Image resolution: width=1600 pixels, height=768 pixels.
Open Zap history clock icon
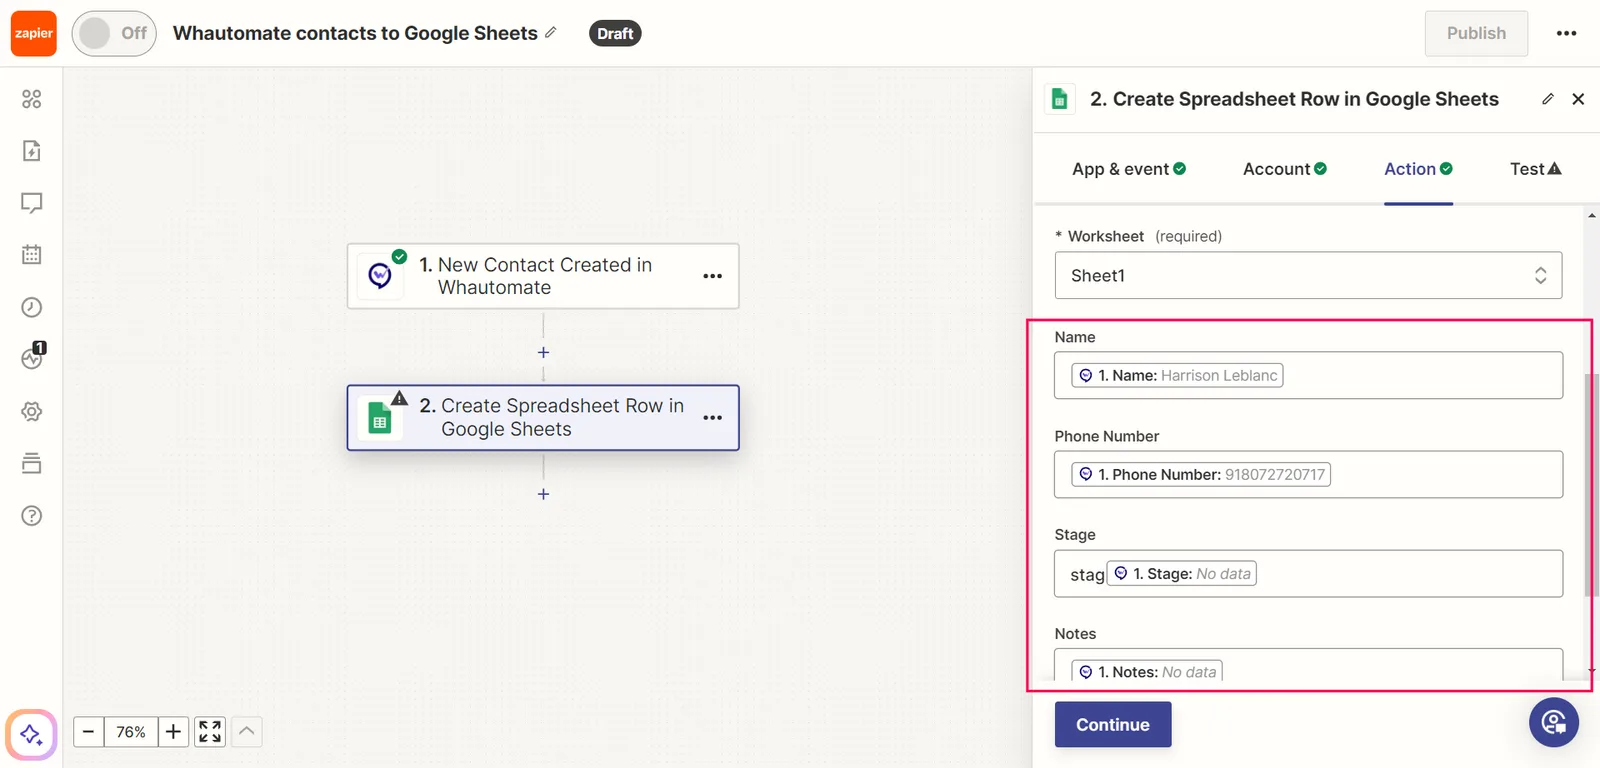pyautogui.click(x=32, y=307)
